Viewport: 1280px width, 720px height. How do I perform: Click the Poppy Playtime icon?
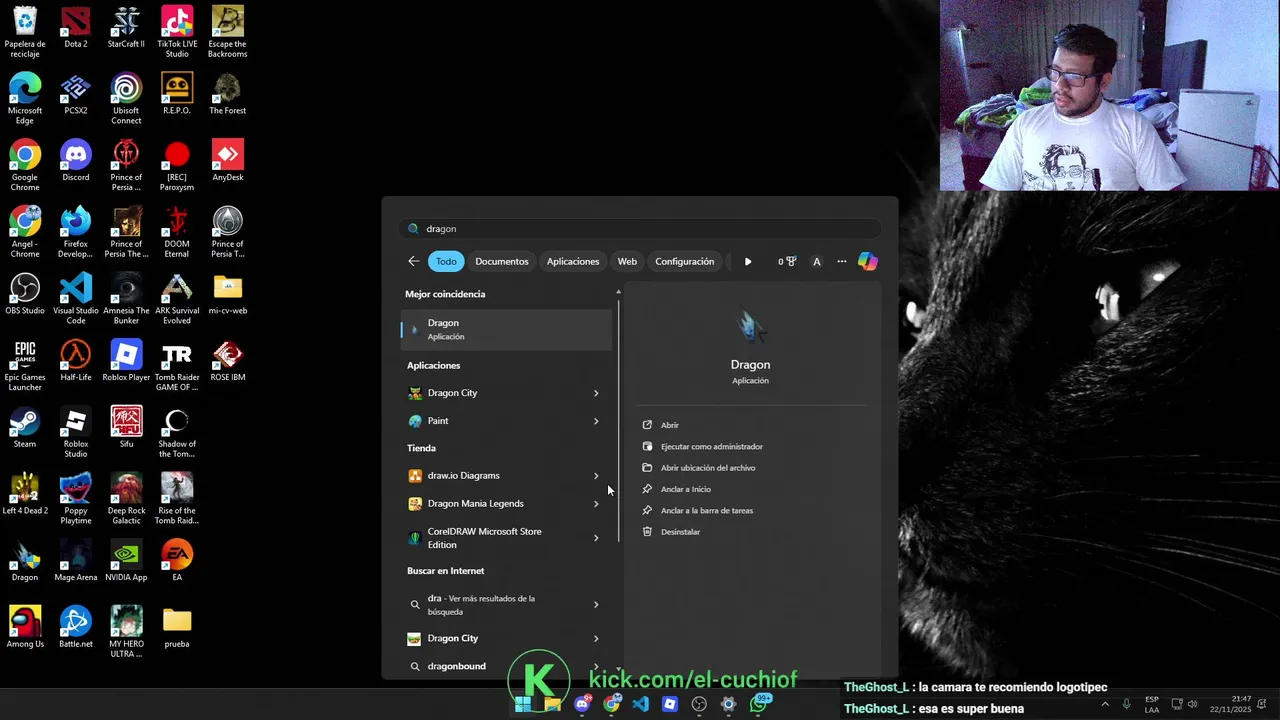tap(75, 499)
